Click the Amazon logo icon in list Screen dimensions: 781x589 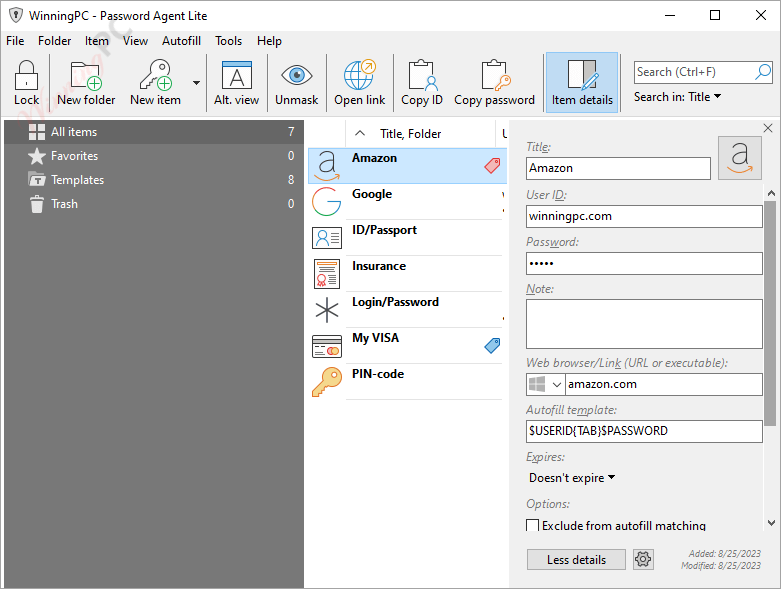(x=327, y=166)
